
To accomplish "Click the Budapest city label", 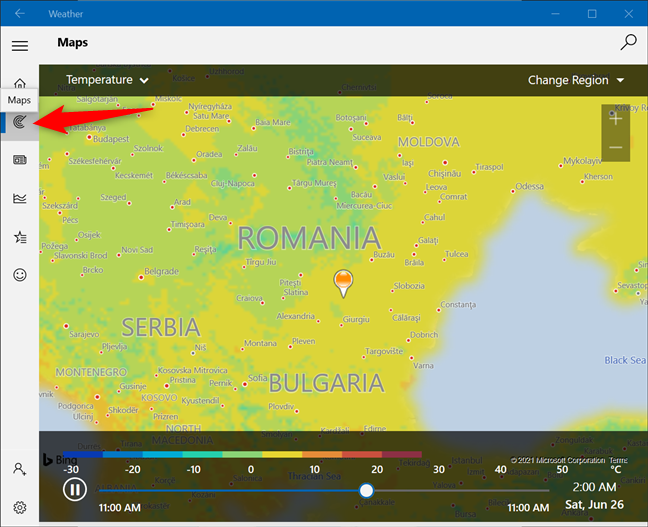I will [x=111, y=139].
